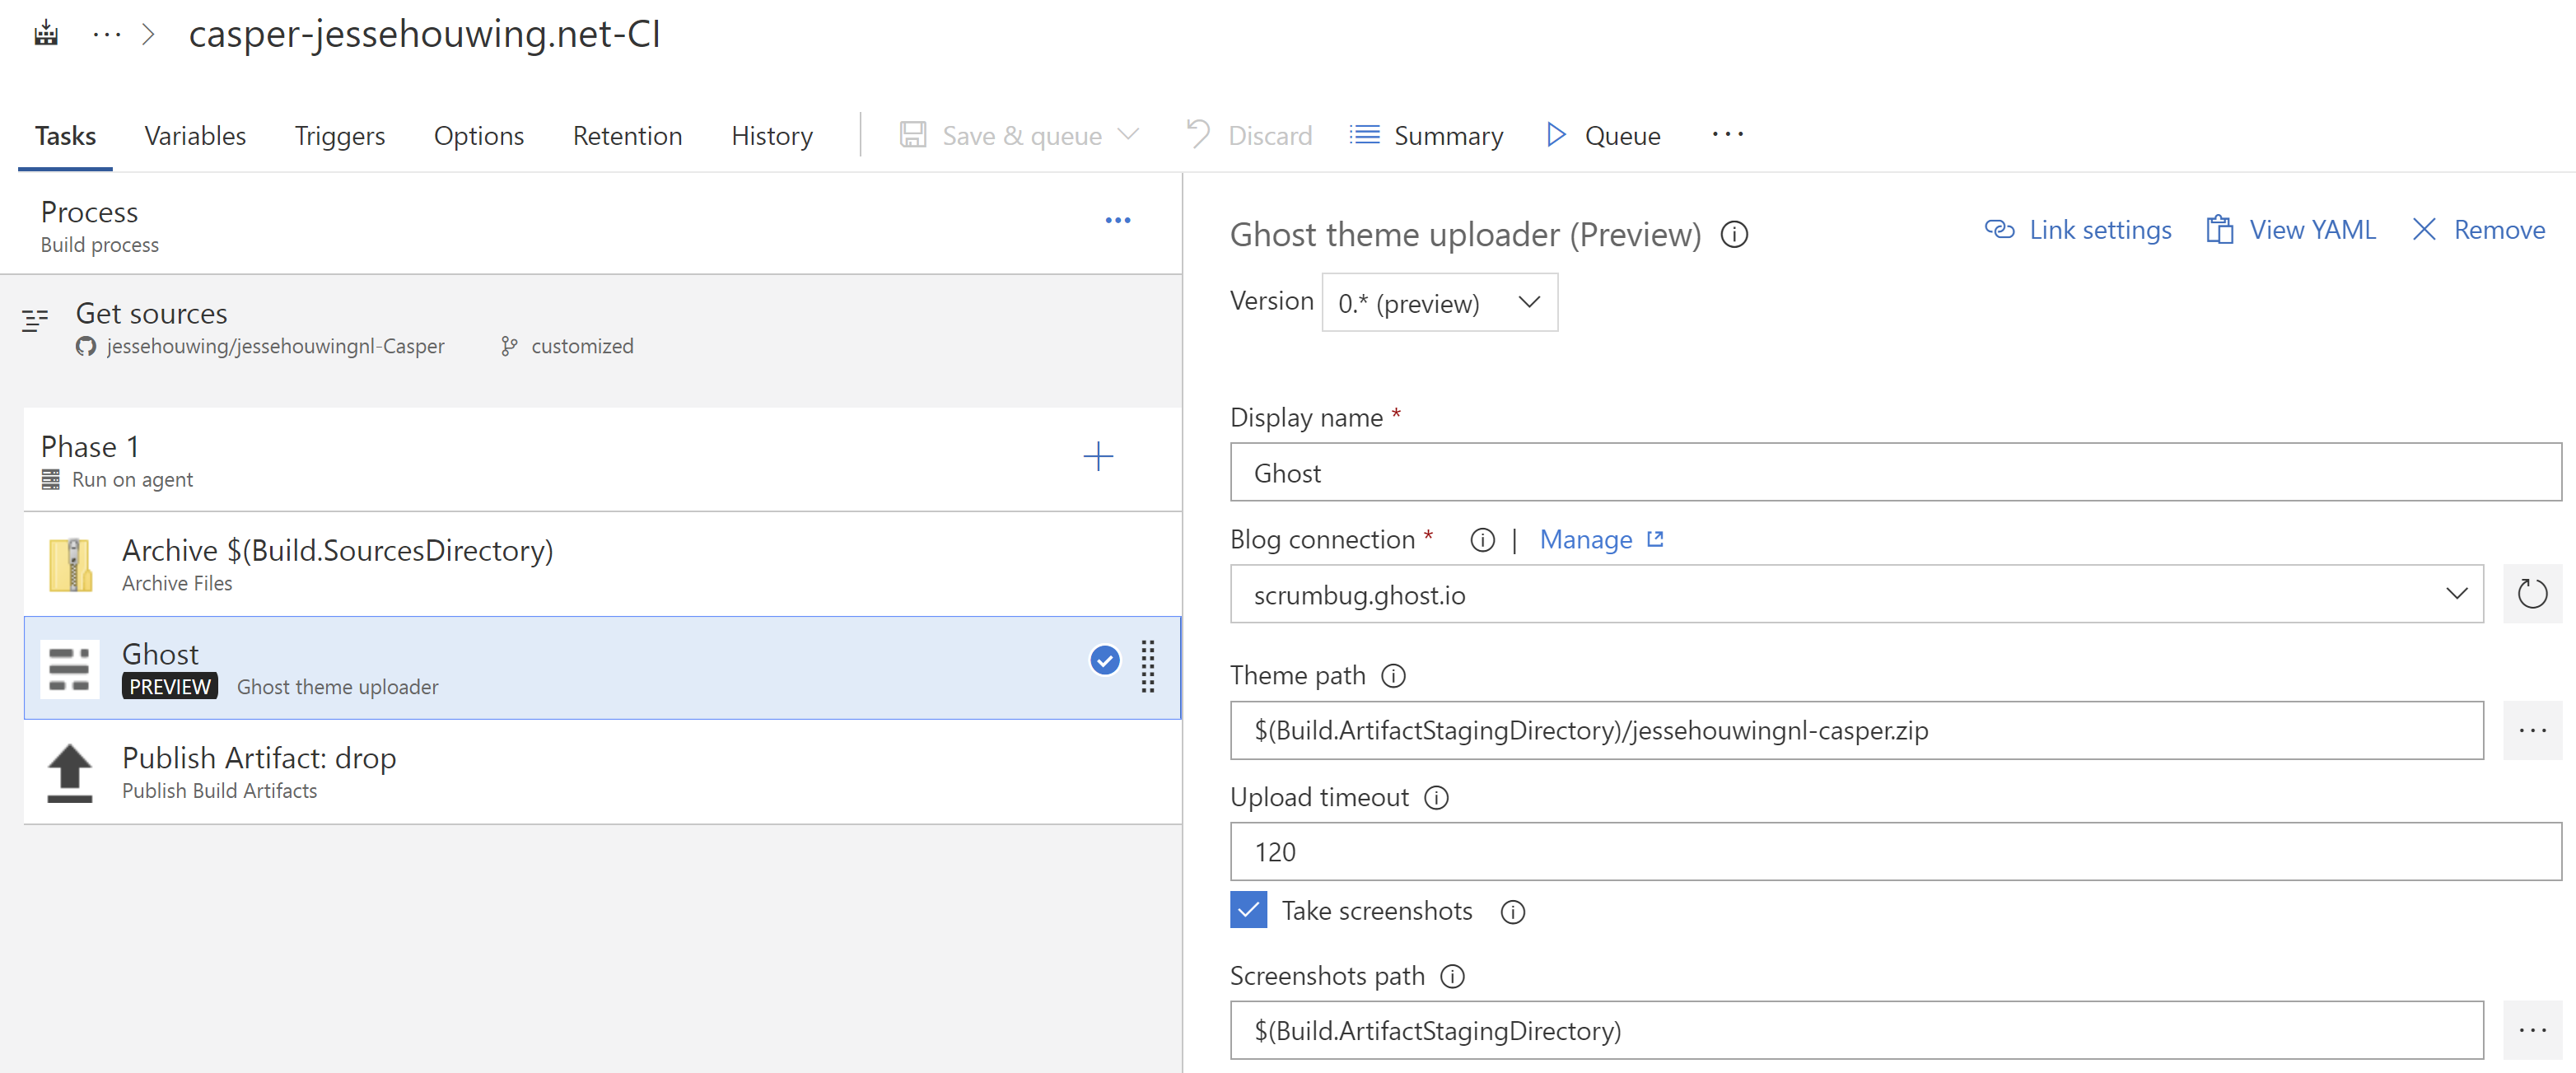Toggle the Ghost task selection checkmark
Image resolution: width=2576 pixels, height=1073 pixels.
(x=1104, y=660)
